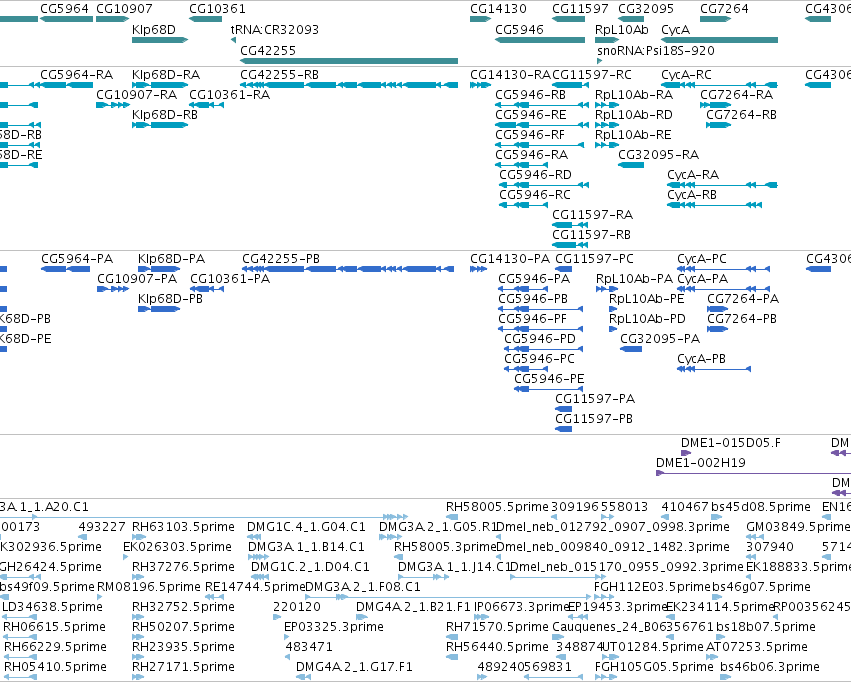This screenshot has width=851, height=682.
Task: Select the CG5946-RD transcript label
Action: point(535,175)
